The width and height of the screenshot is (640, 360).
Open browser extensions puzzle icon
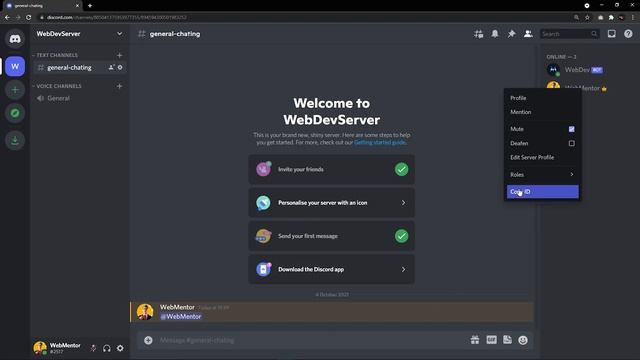[x=611, y=18]
